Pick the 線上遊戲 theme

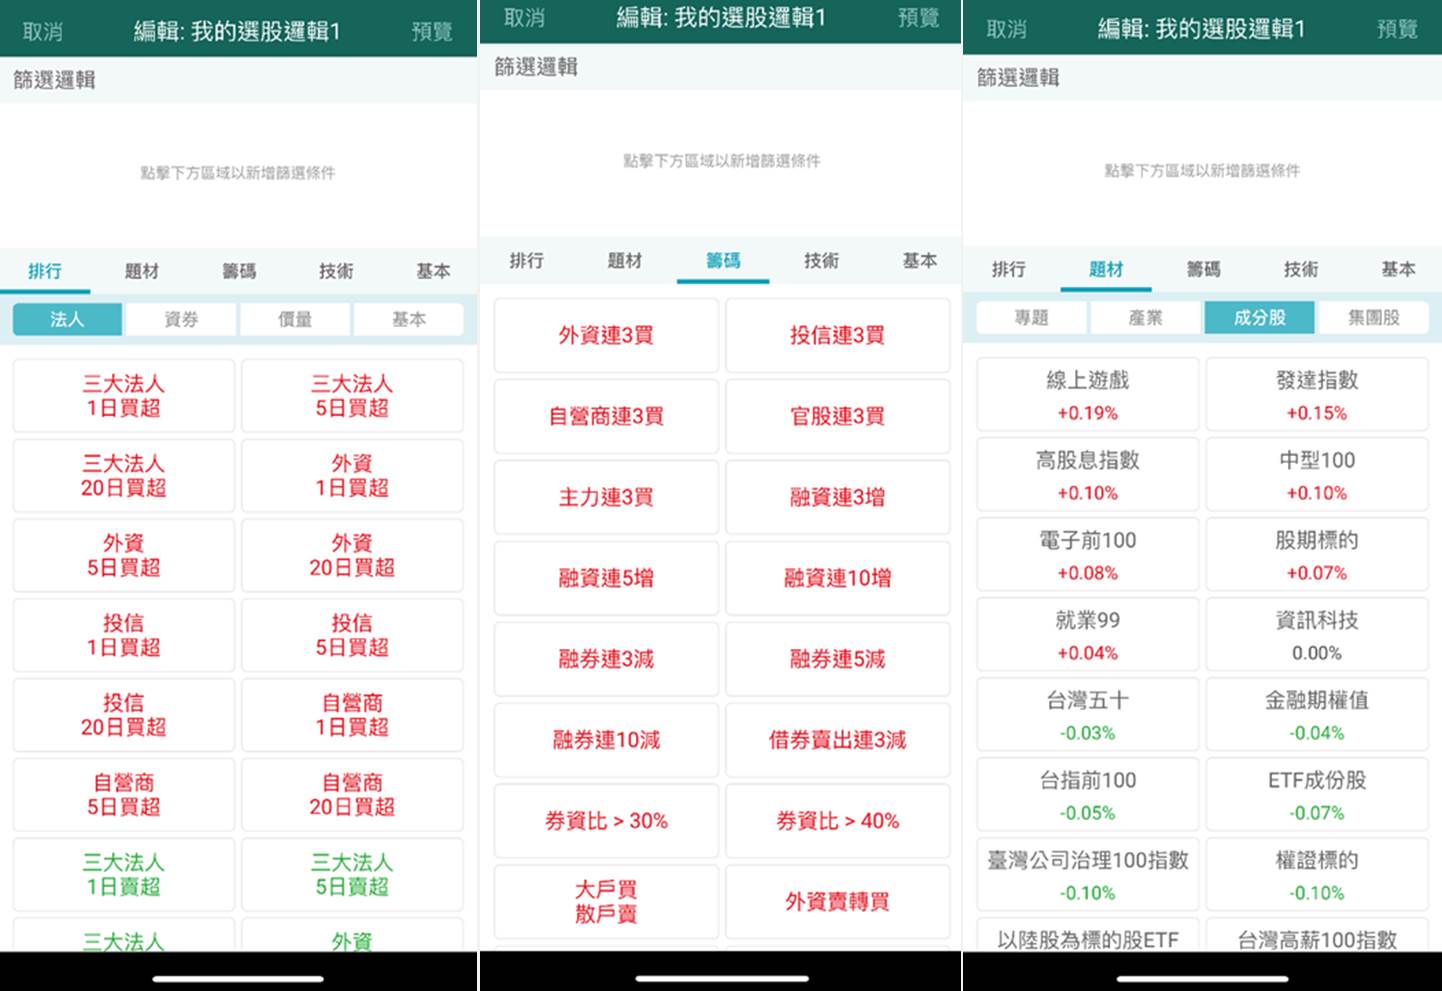1087,394
